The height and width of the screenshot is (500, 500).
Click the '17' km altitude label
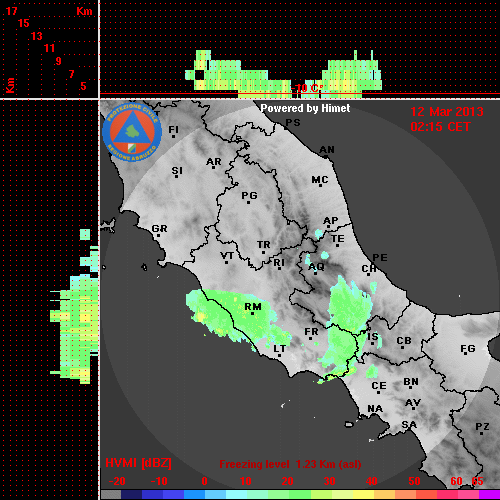click(x=11, y=11)
